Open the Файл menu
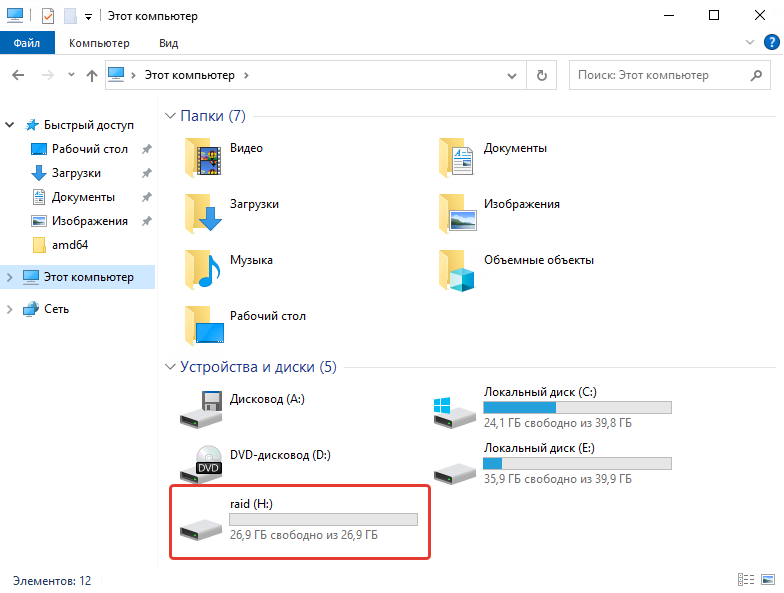Screen dimensions: 784x593 coord(27,43)
